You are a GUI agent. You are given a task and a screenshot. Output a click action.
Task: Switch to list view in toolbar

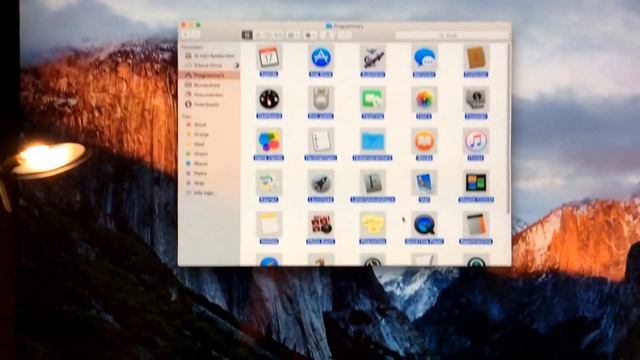(258, 35)
